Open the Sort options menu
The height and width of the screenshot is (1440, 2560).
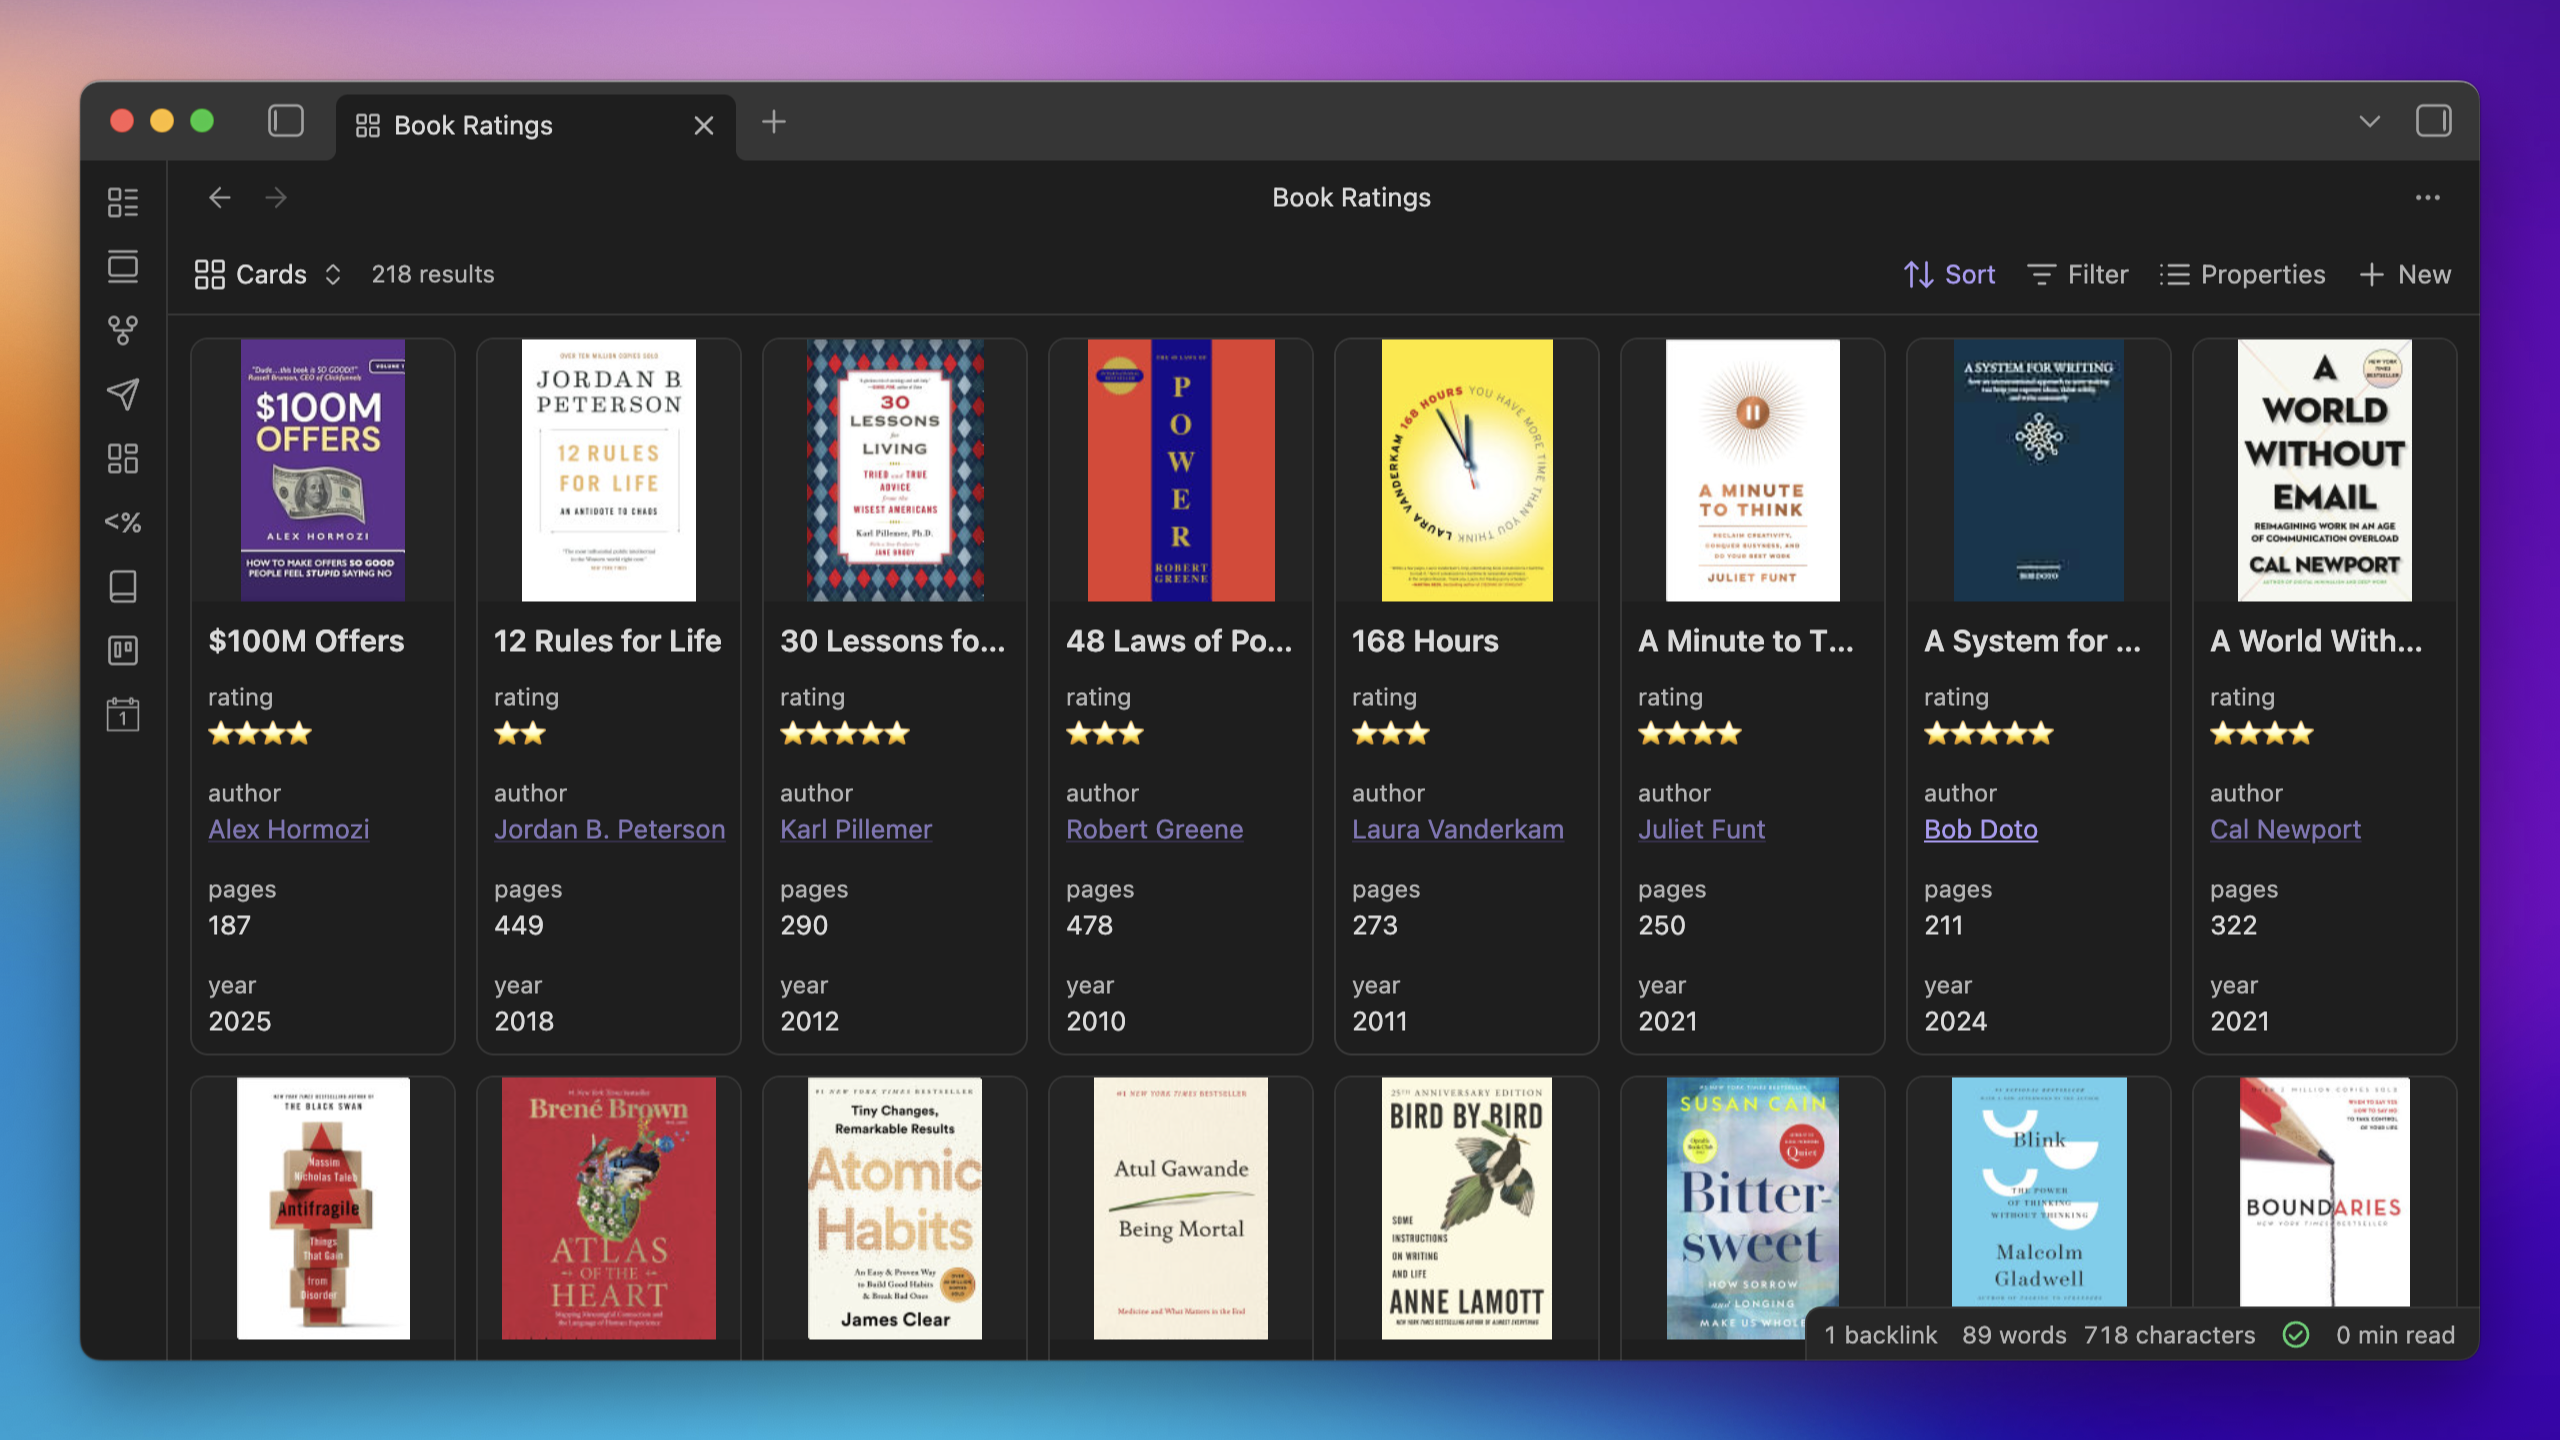click(x=1949, y=274)
